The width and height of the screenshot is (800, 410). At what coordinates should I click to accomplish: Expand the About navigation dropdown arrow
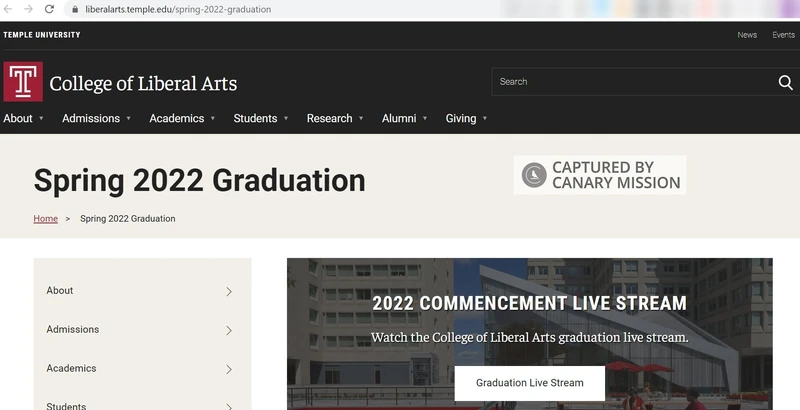(41, 119)
